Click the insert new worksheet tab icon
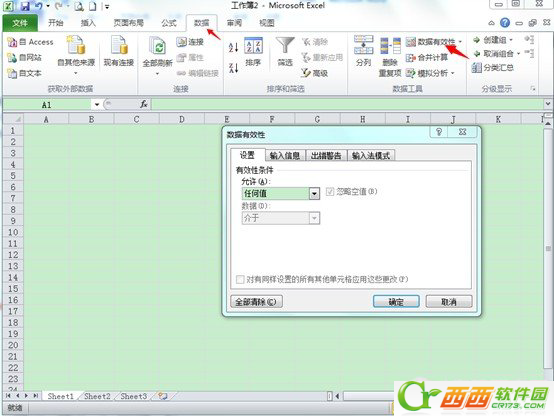 coord(163,396)
